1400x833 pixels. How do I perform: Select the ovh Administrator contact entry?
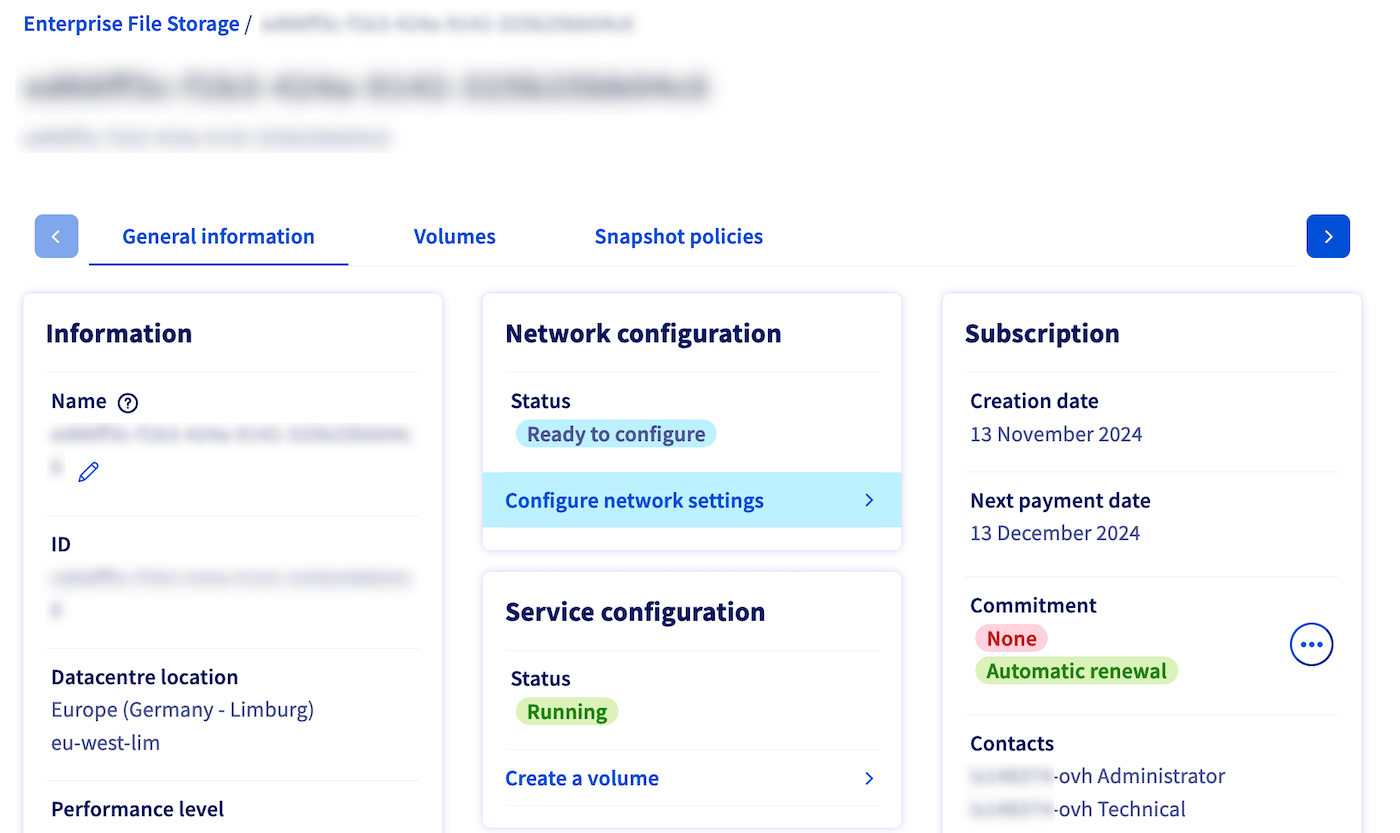[x=1097, y=775]
